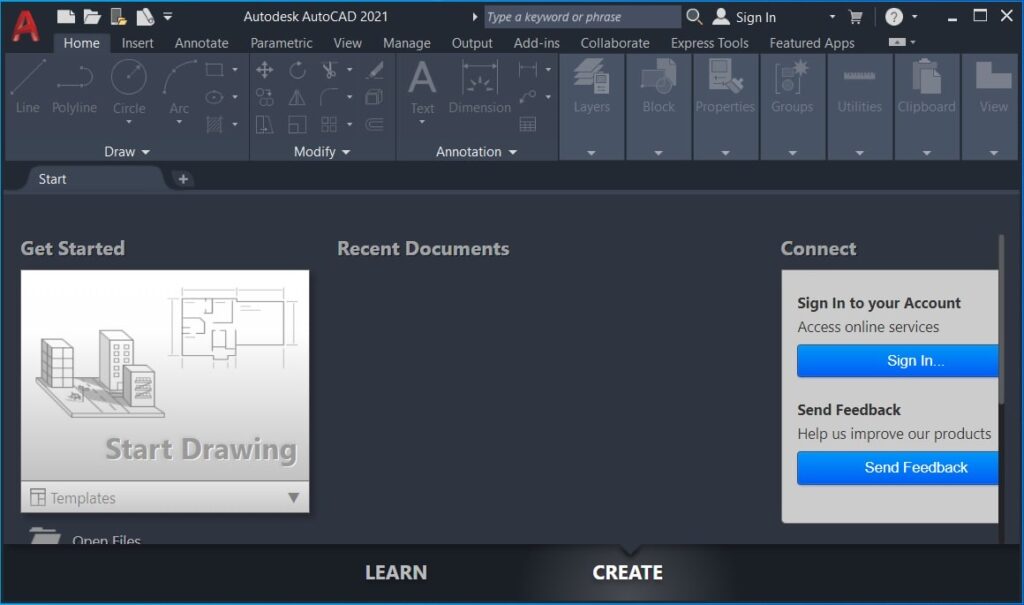Viewport: 1024px width, 605px height.
Task: Select the Move tool in Modify panel
Action: click(x=264, y=69)
